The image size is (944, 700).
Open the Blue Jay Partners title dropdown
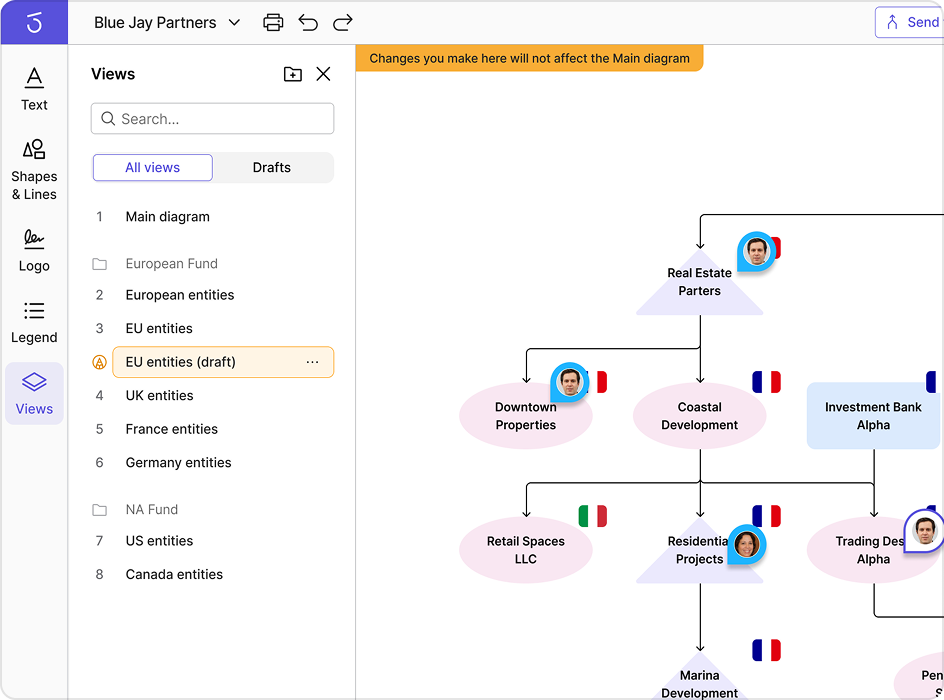234,22
